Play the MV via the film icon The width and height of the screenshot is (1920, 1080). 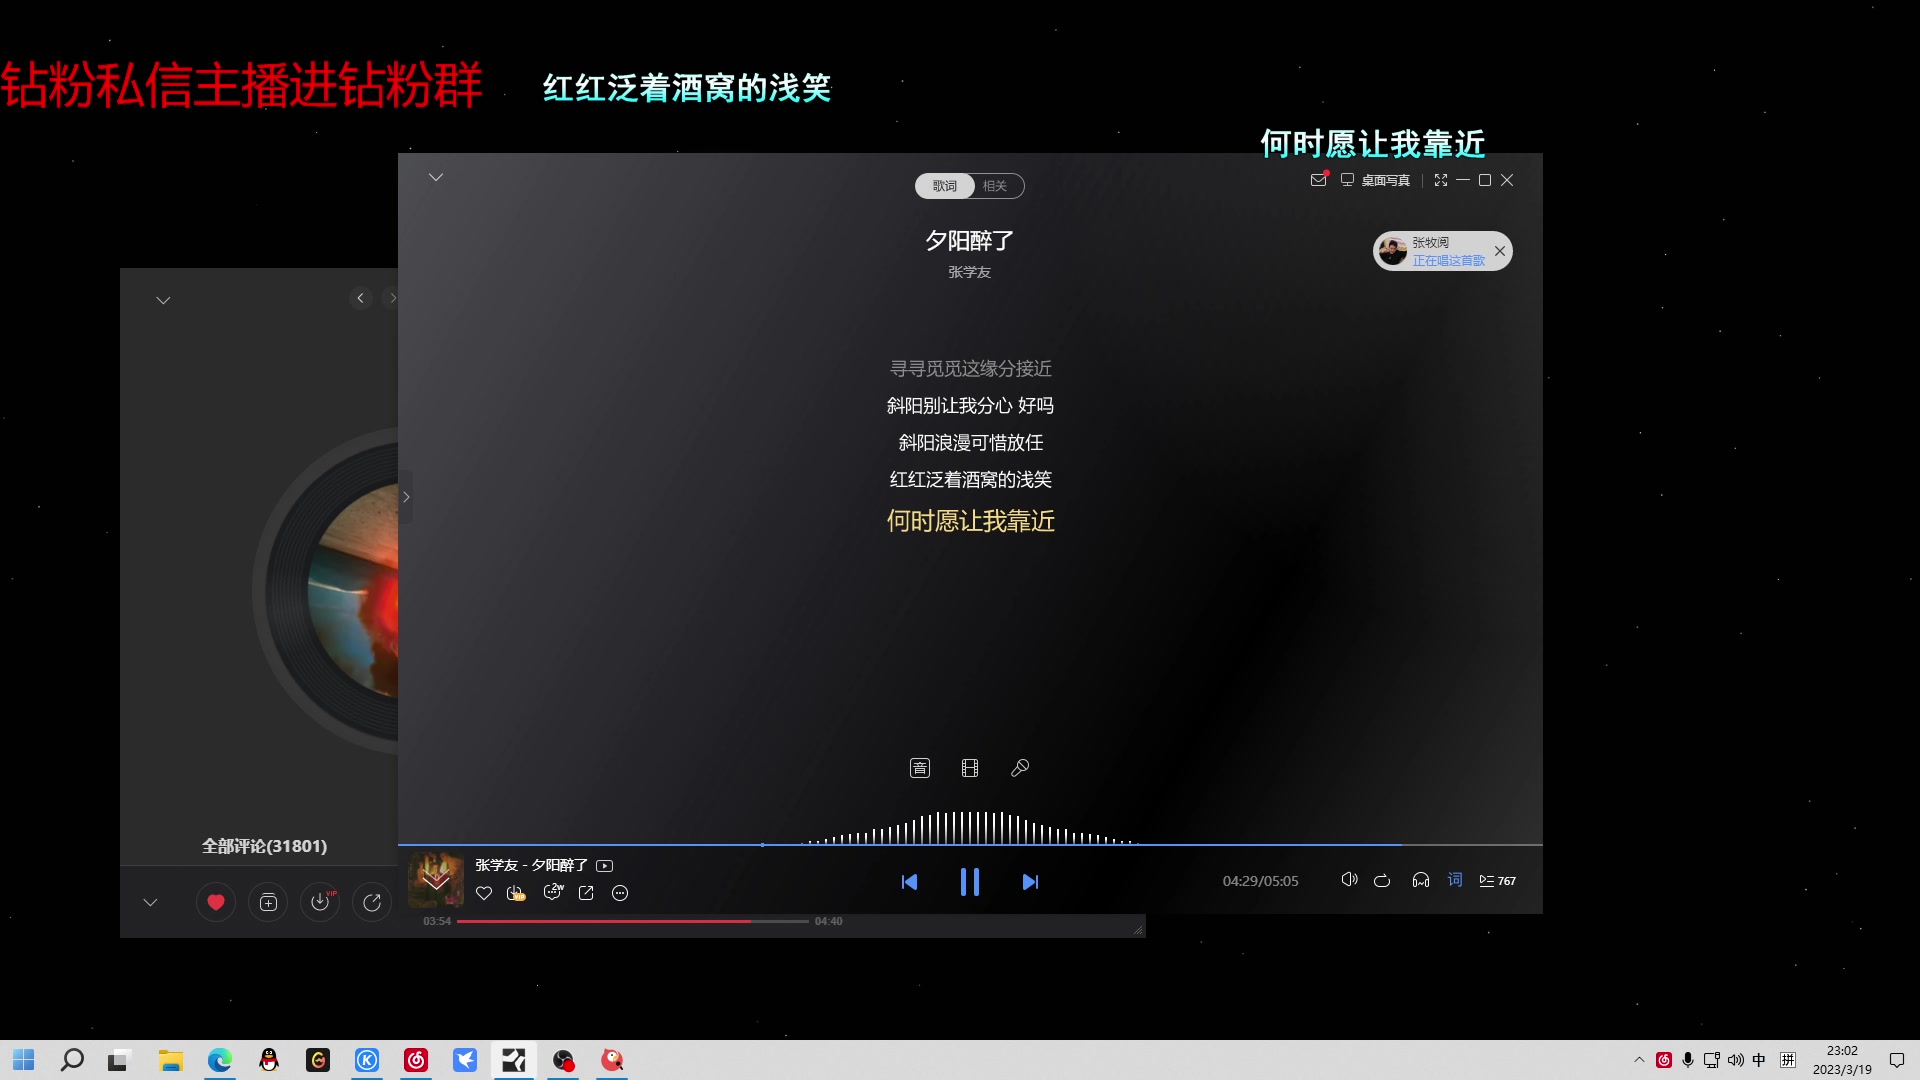(970, 768)
